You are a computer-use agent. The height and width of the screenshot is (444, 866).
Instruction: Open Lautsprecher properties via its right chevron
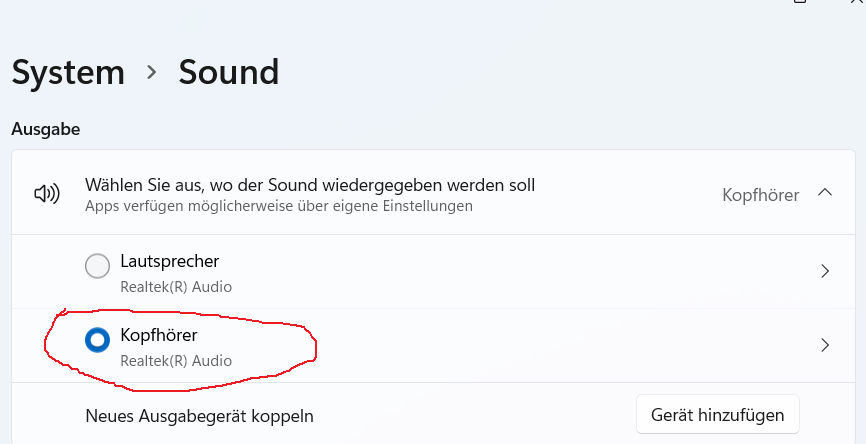click(825, 271)
